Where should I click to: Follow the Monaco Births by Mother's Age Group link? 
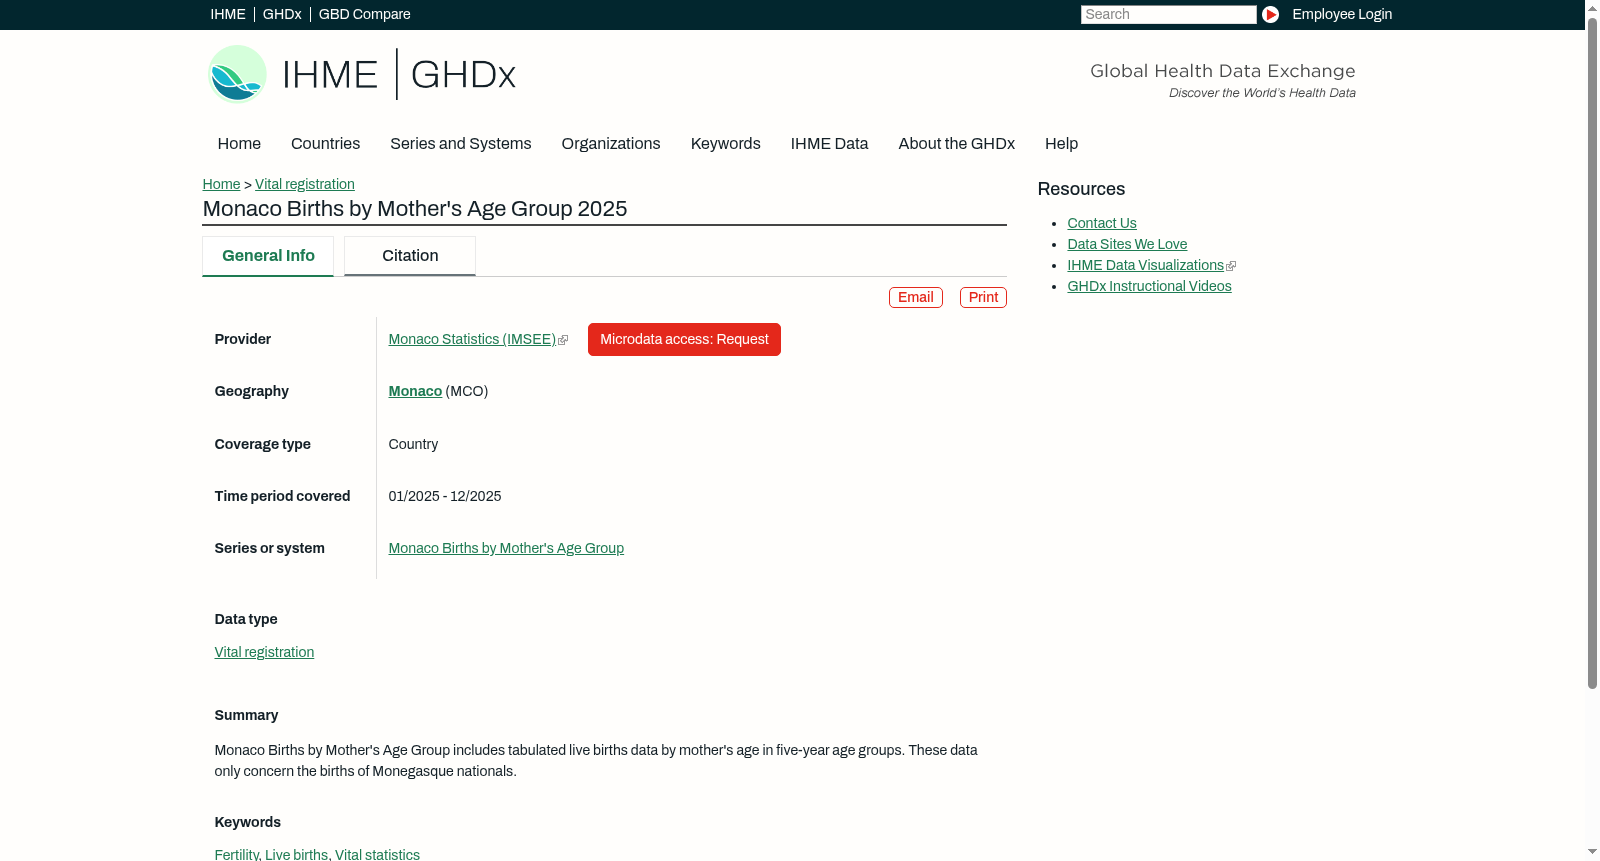click(506, 549)
